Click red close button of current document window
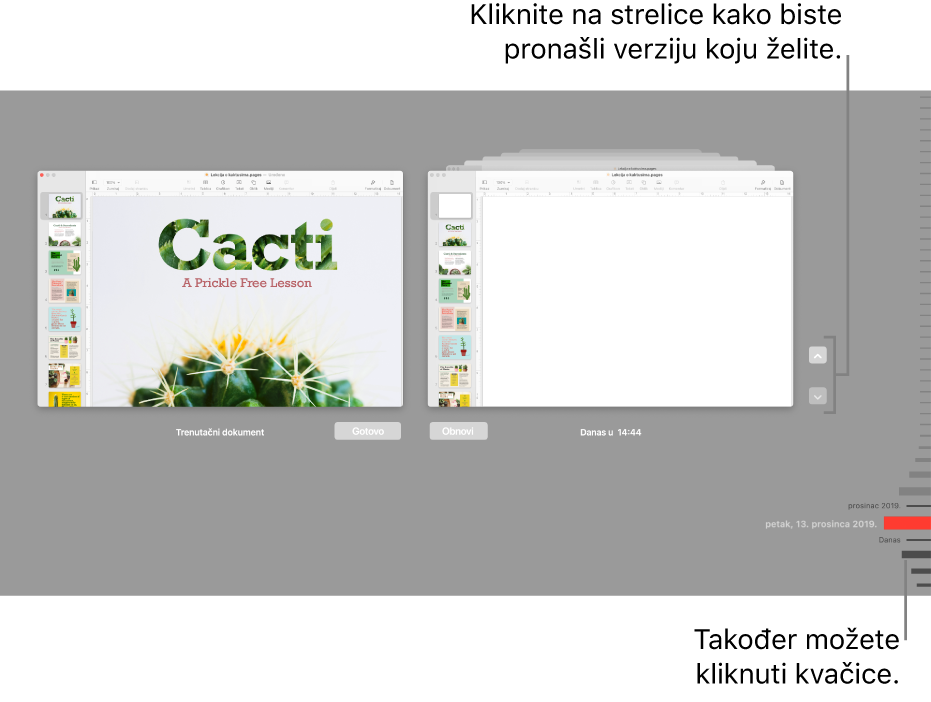The width and height of the screenshot is (931, 702). pos(41,175)
